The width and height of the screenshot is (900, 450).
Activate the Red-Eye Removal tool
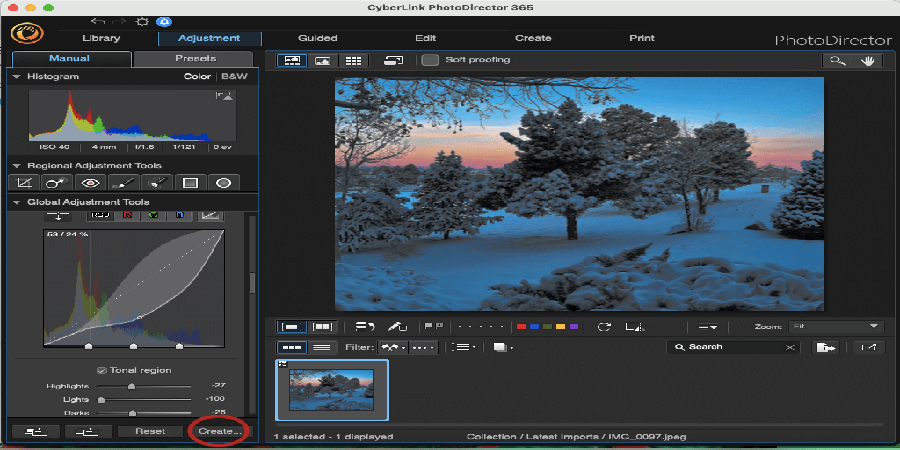(x=91, y=183)
